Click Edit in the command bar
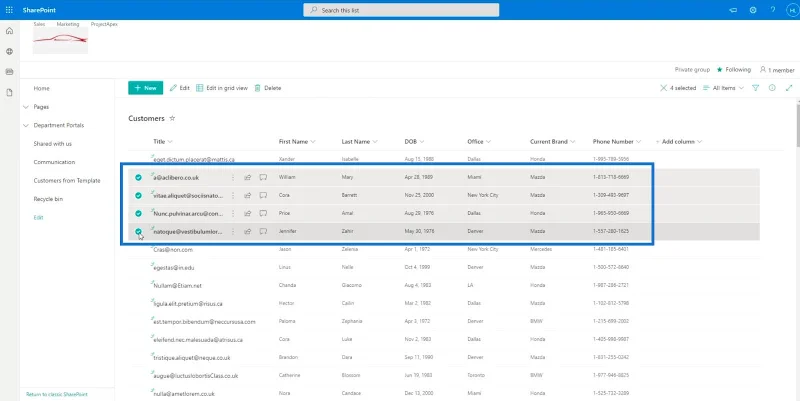This screenshot has width=800, height=401. pyautogui.click(x=180, y=88)
